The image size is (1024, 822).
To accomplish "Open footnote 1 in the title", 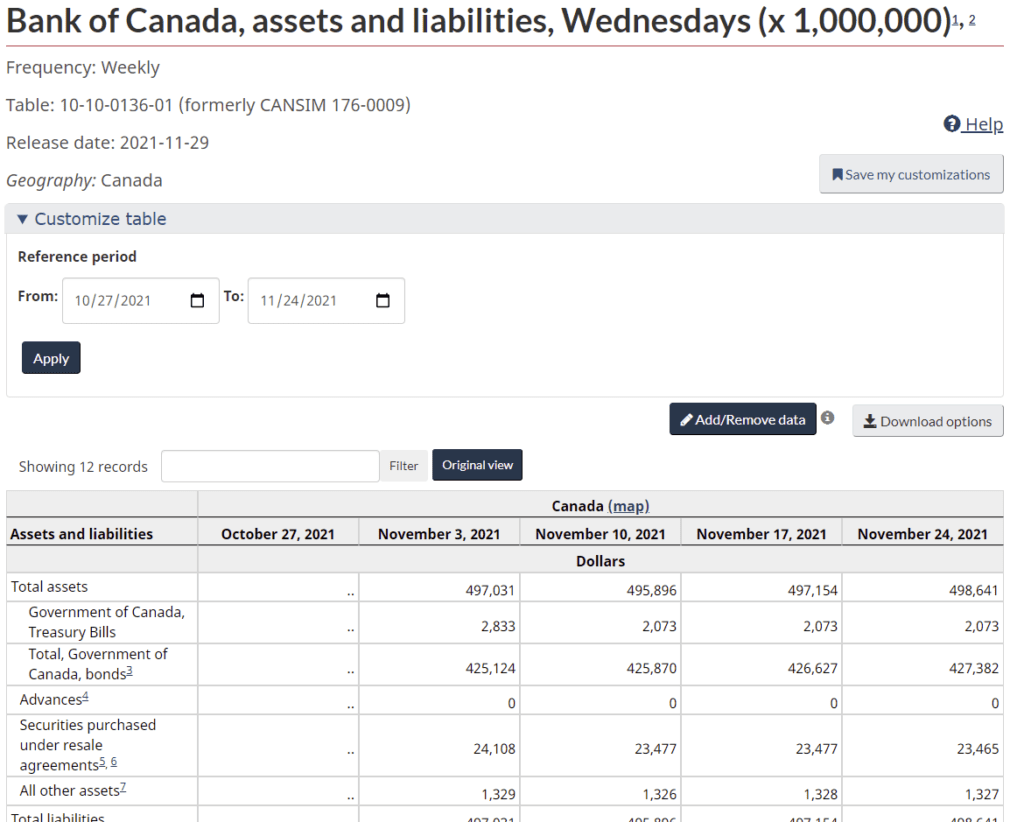I will pos(955,20).
